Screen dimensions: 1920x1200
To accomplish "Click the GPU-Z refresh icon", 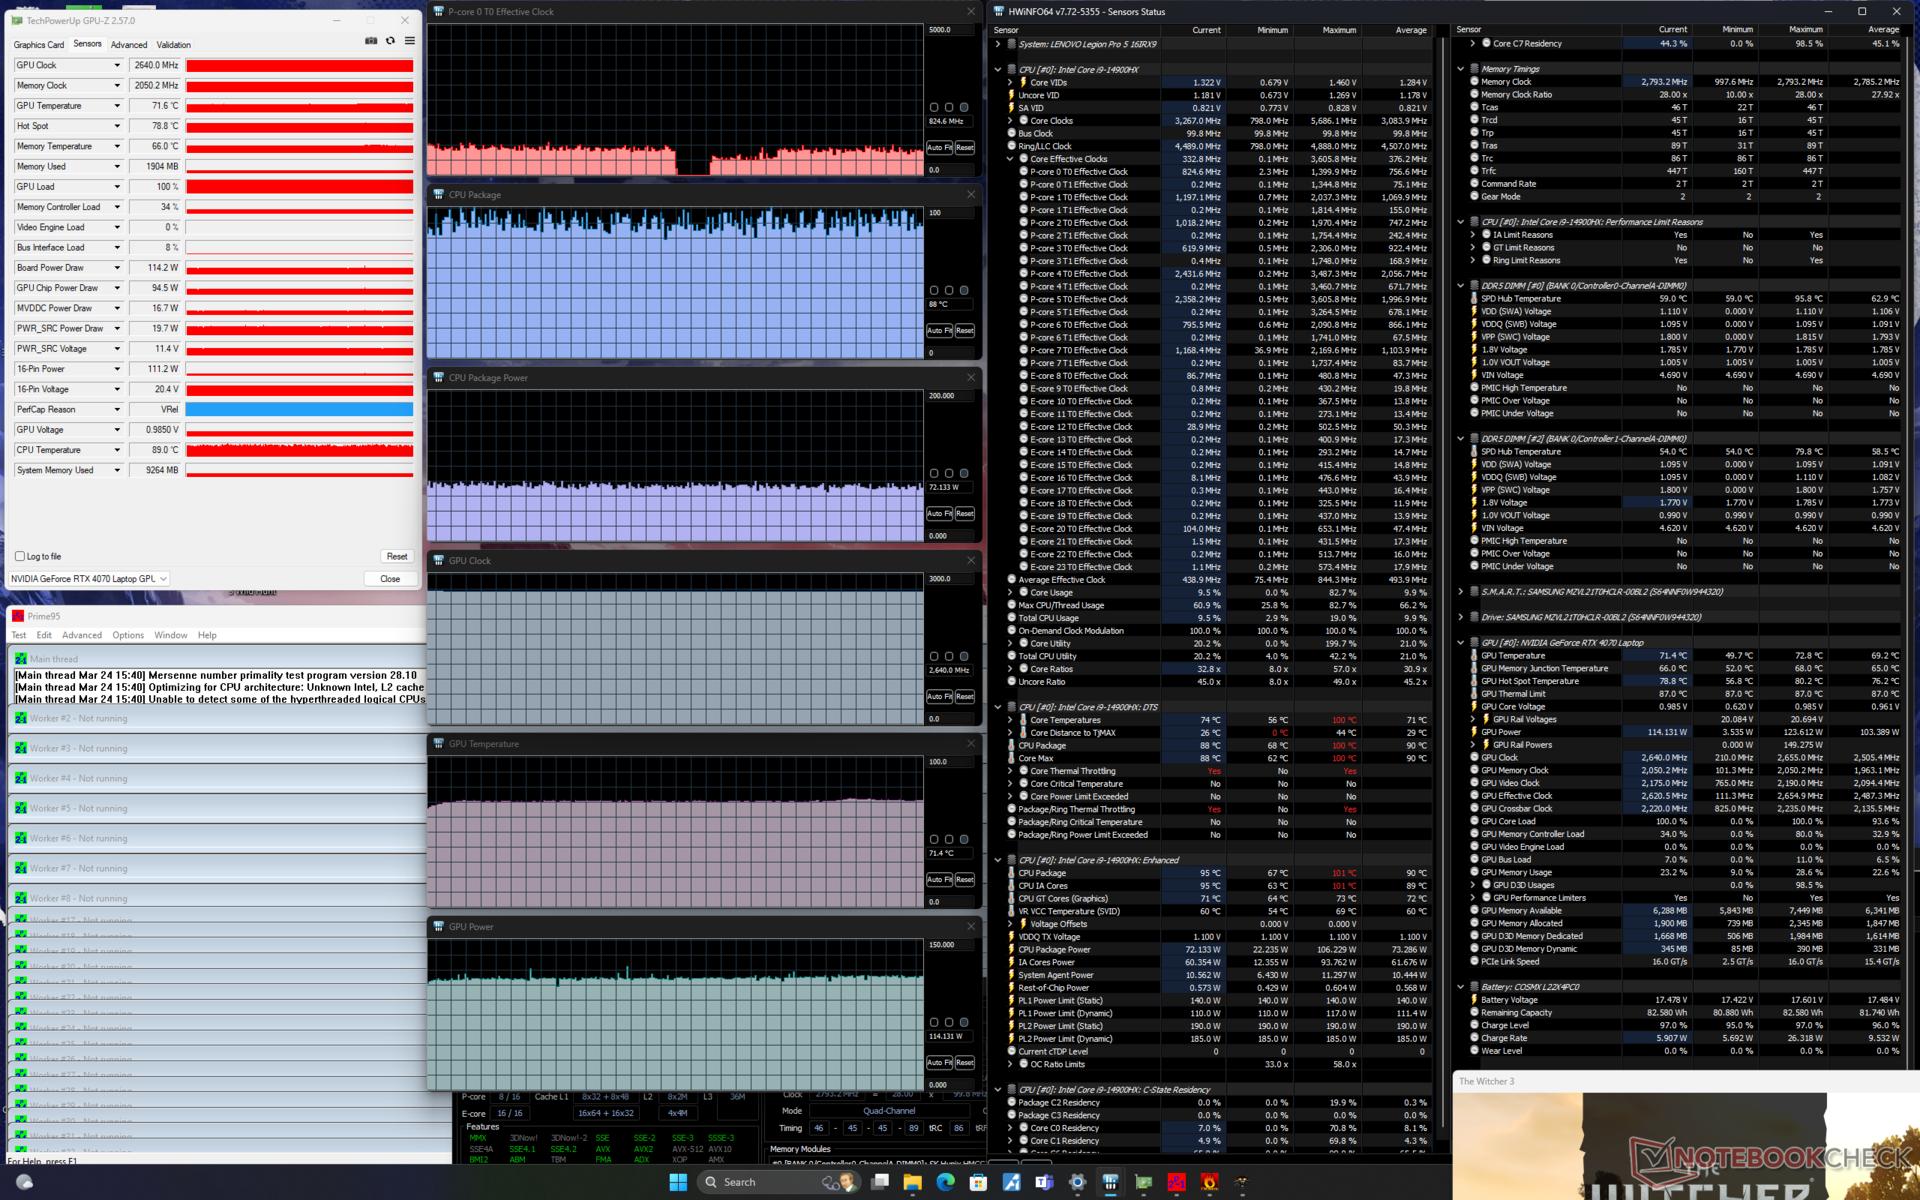I will 390,41.
